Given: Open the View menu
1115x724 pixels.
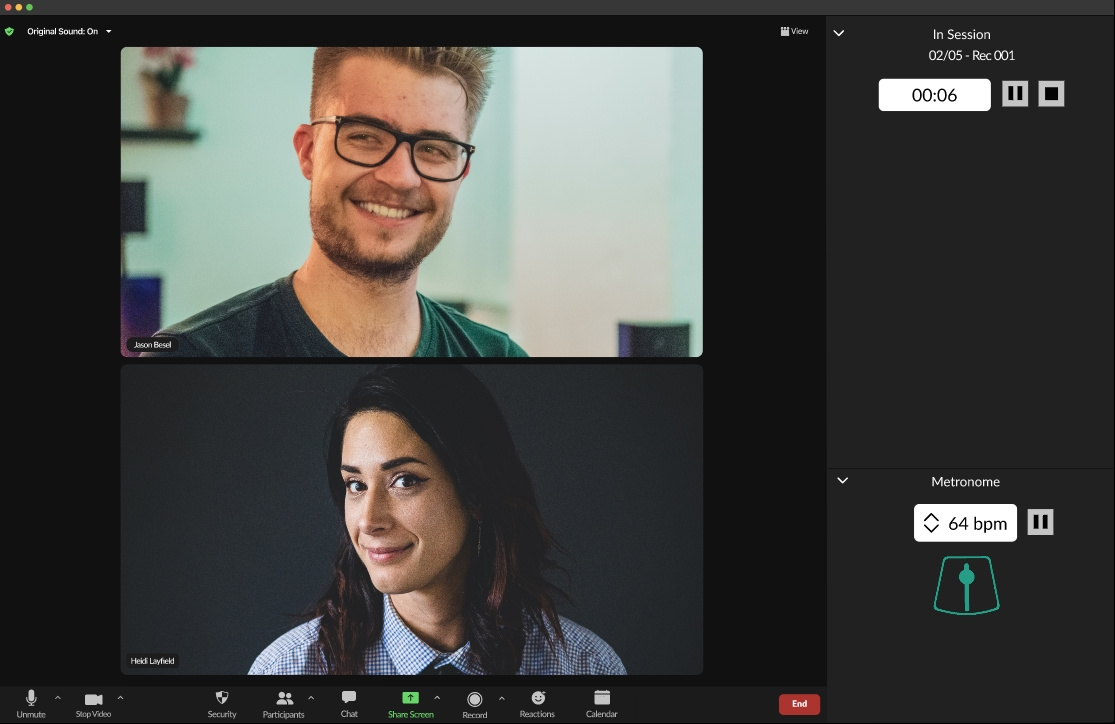Looking at the screenshot, I should 794,31.
